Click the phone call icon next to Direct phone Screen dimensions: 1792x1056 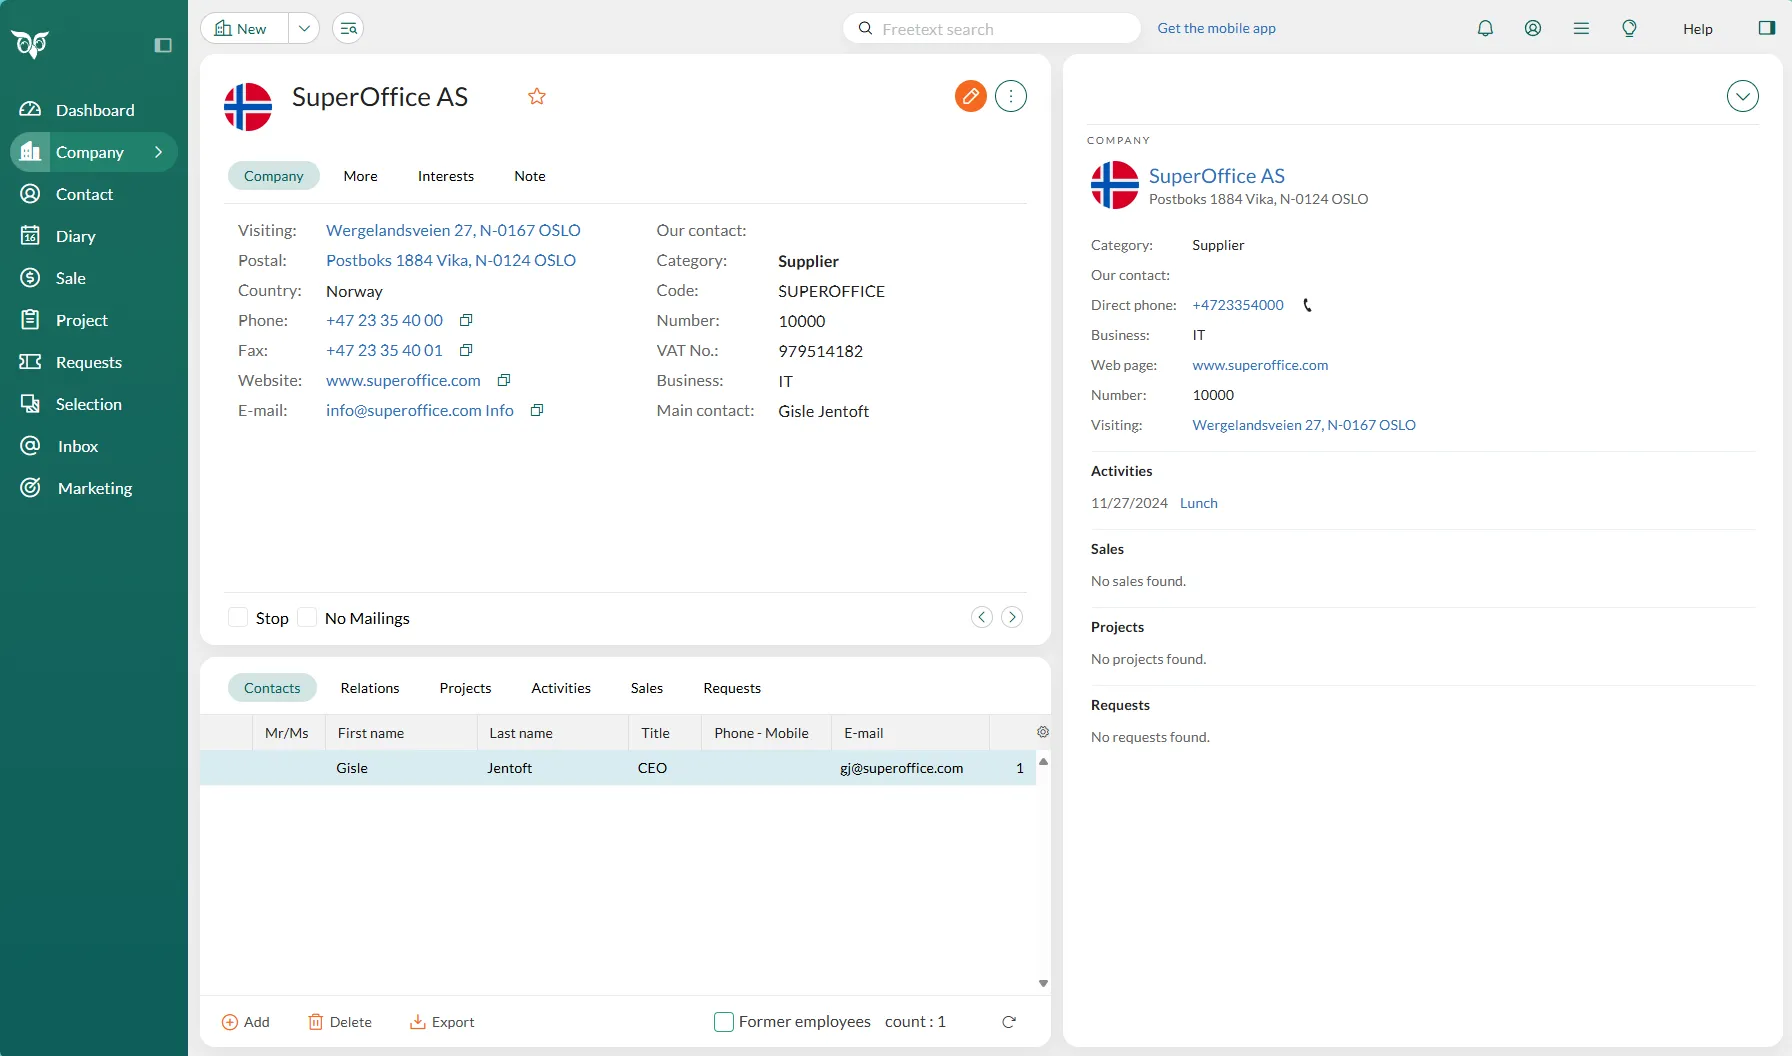1307,305
